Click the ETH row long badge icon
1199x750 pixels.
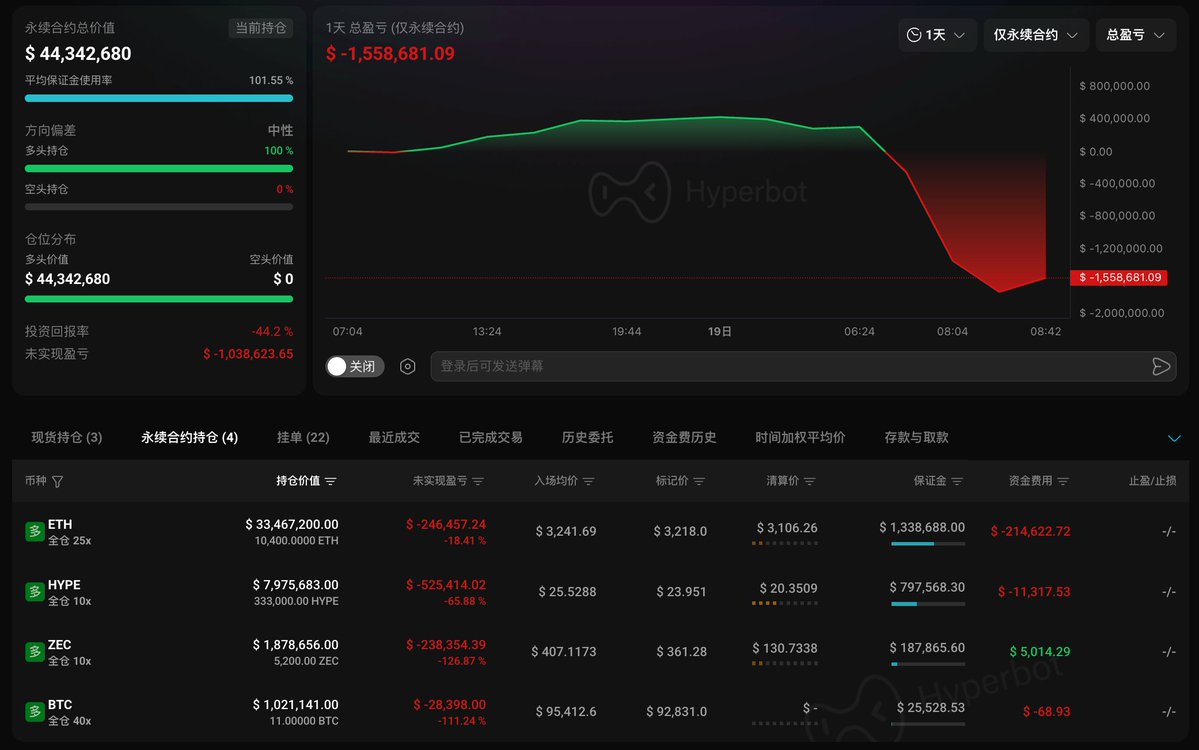(x=34, y=531)
